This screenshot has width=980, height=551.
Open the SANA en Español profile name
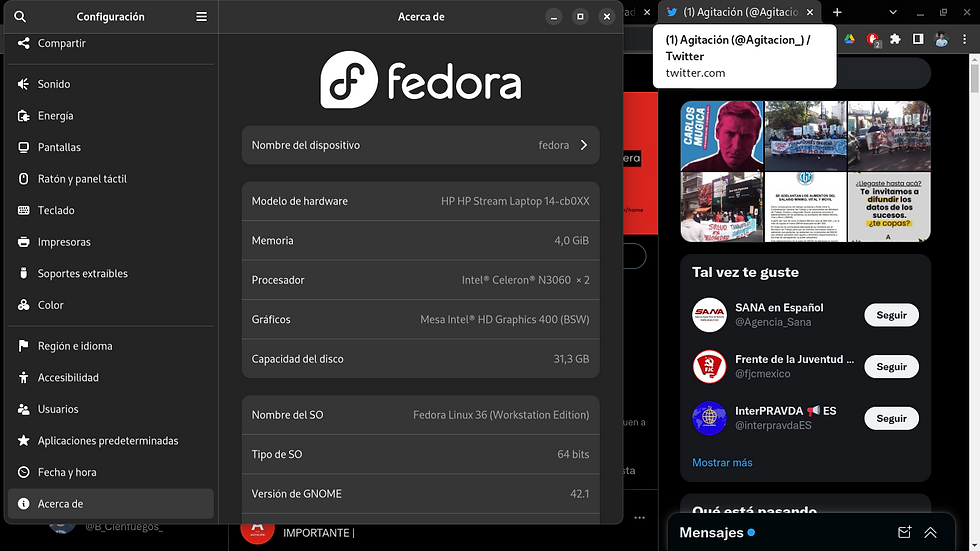(779, 307)
